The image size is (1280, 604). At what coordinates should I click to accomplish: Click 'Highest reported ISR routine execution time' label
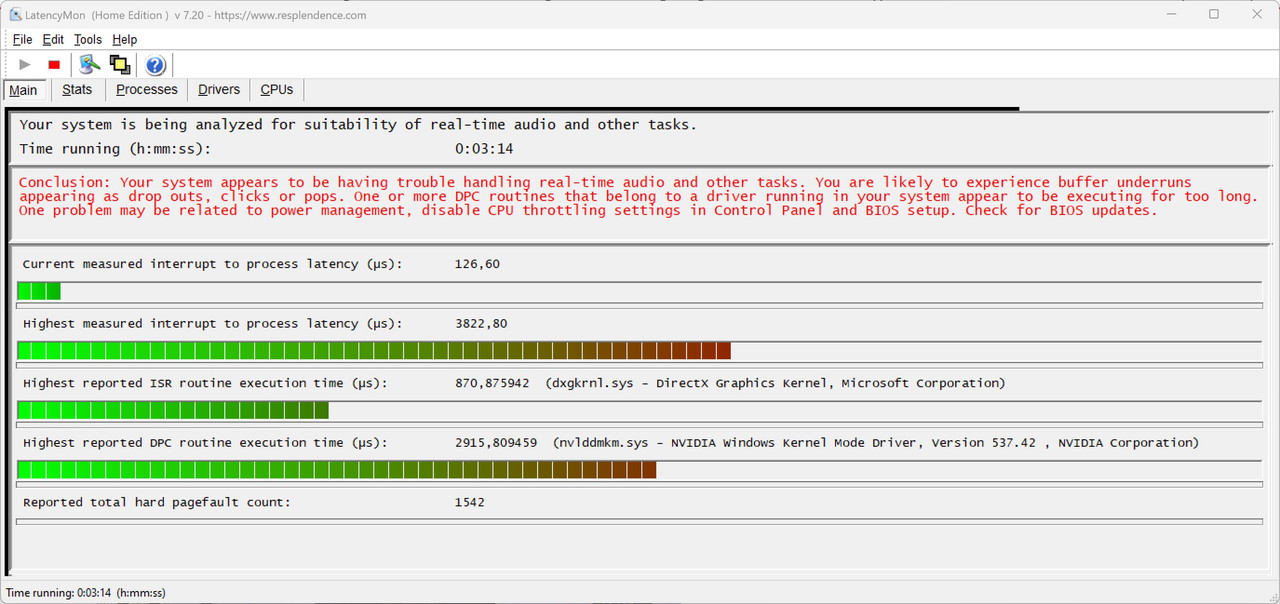point(205,383)
